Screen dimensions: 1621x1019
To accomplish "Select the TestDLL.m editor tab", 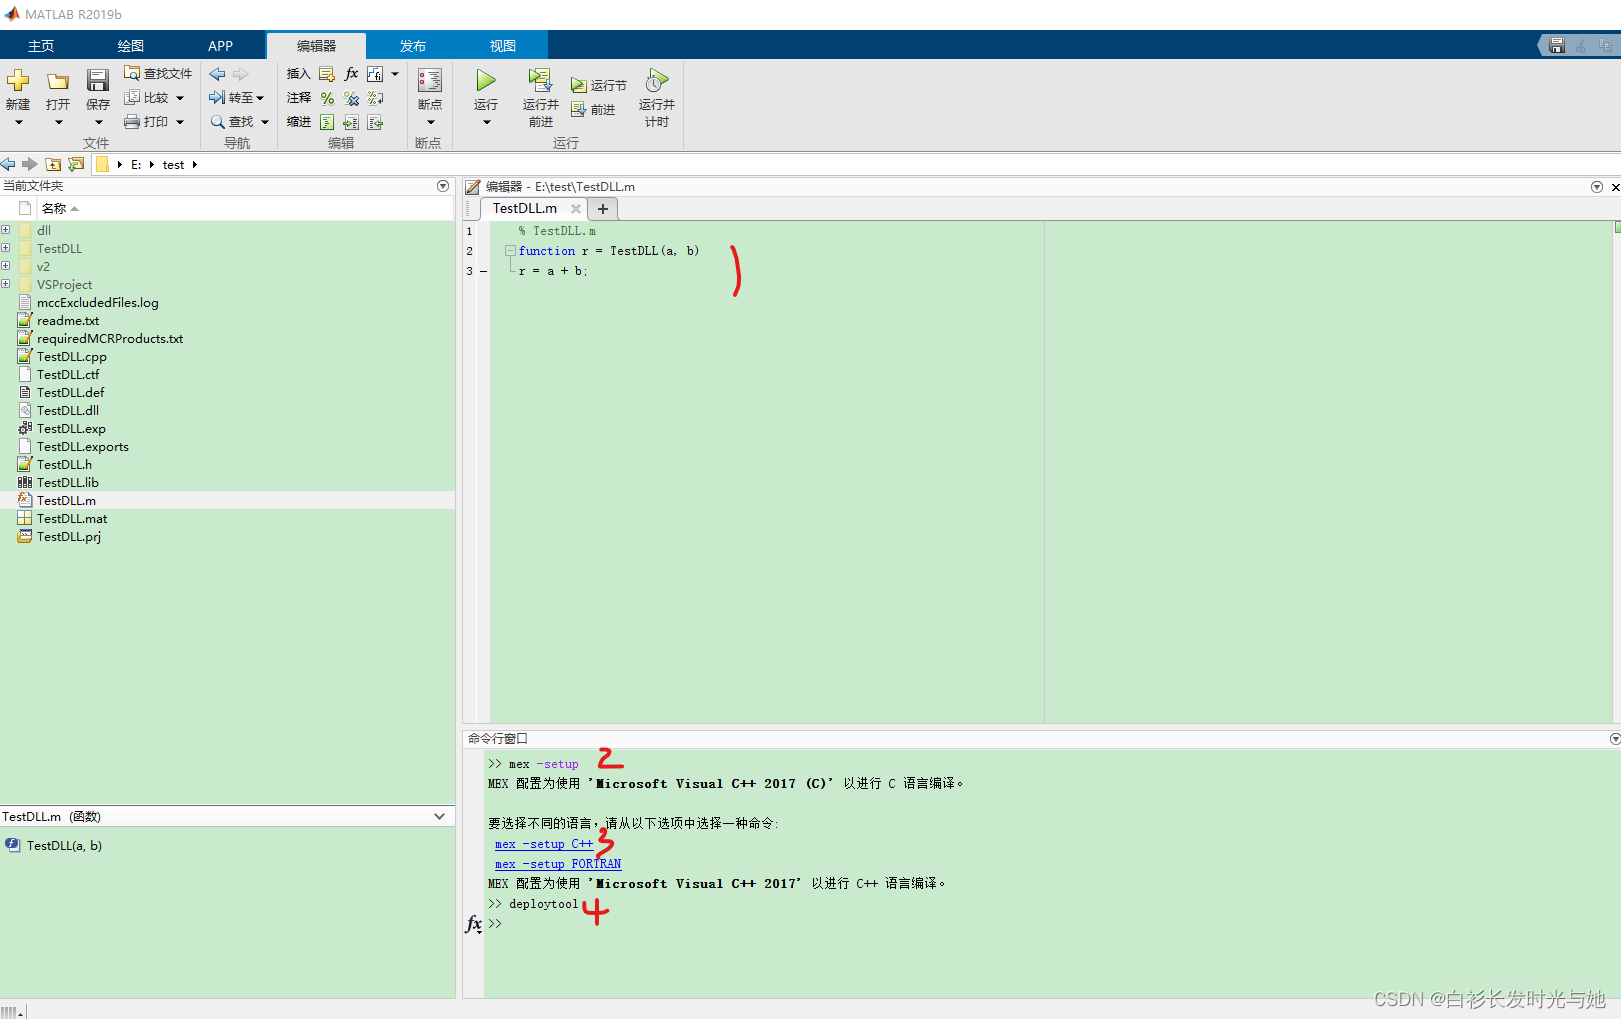I will coord(525,209).
